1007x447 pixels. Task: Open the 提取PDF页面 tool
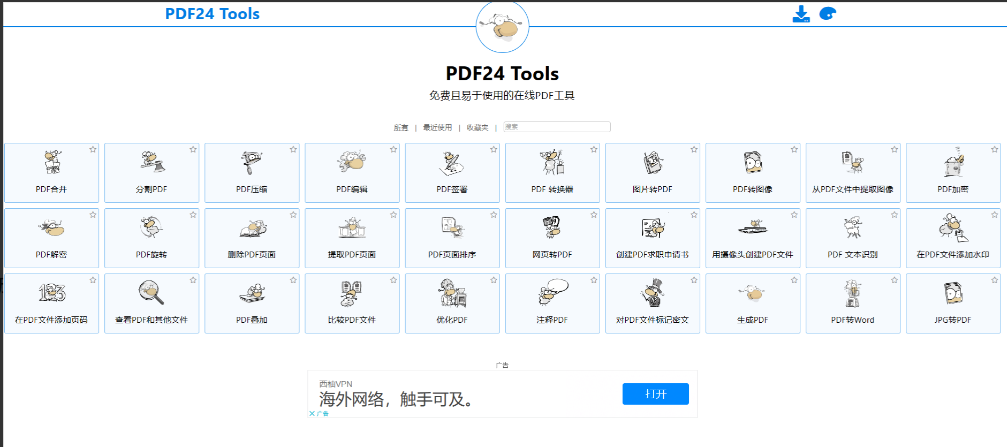pyautogui.click(x=352, y=238)
